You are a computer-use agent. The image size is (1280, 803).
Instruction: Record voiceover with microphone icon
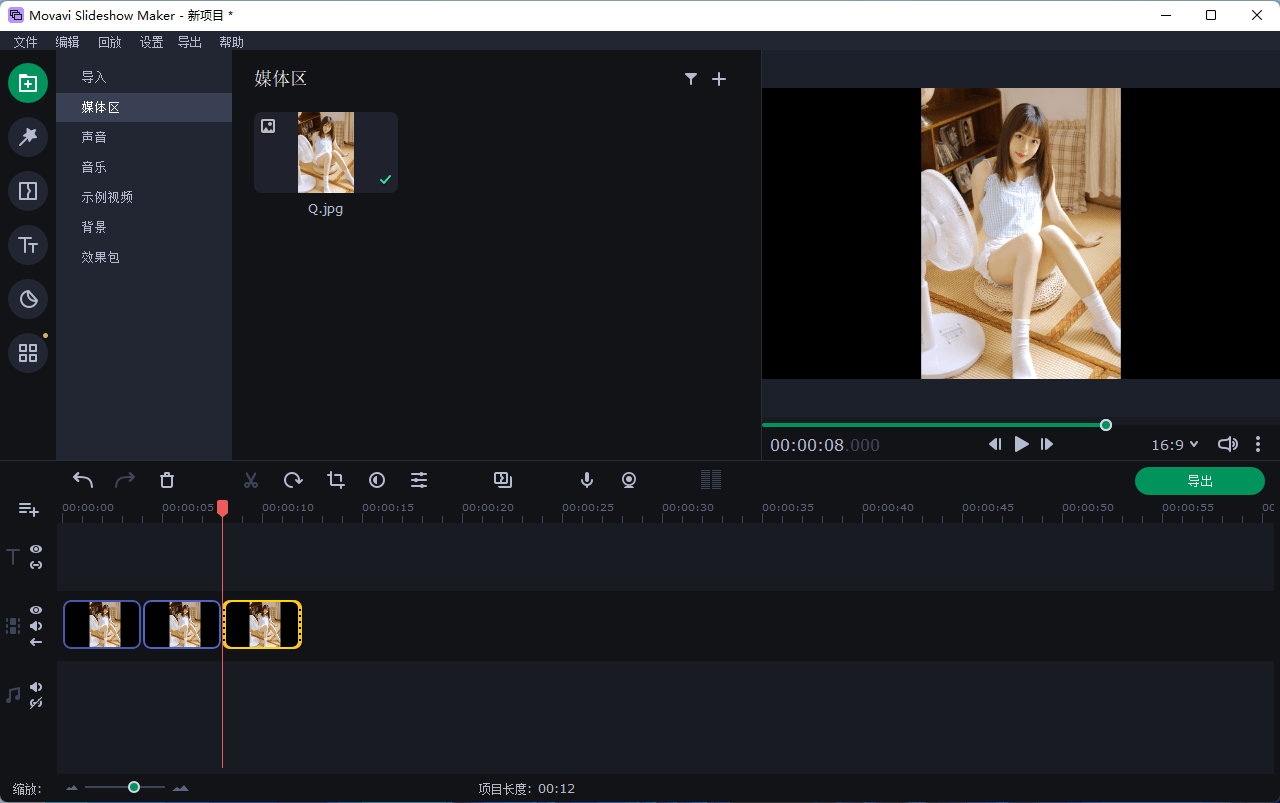pyautogui.click(x=587, y=480)
